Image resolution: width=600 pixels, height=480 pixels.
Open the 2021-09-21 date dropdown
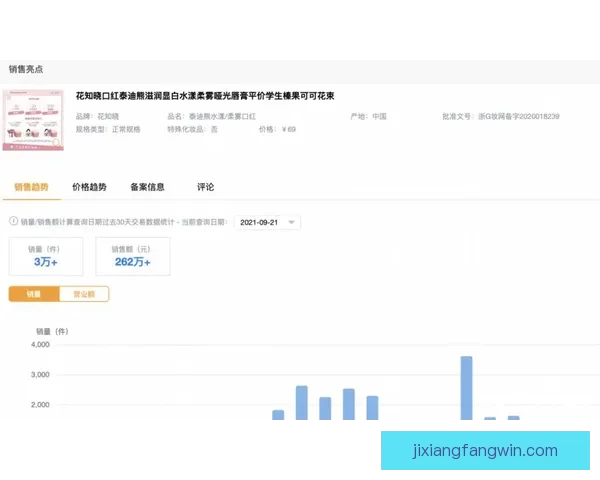pos(267,222)
